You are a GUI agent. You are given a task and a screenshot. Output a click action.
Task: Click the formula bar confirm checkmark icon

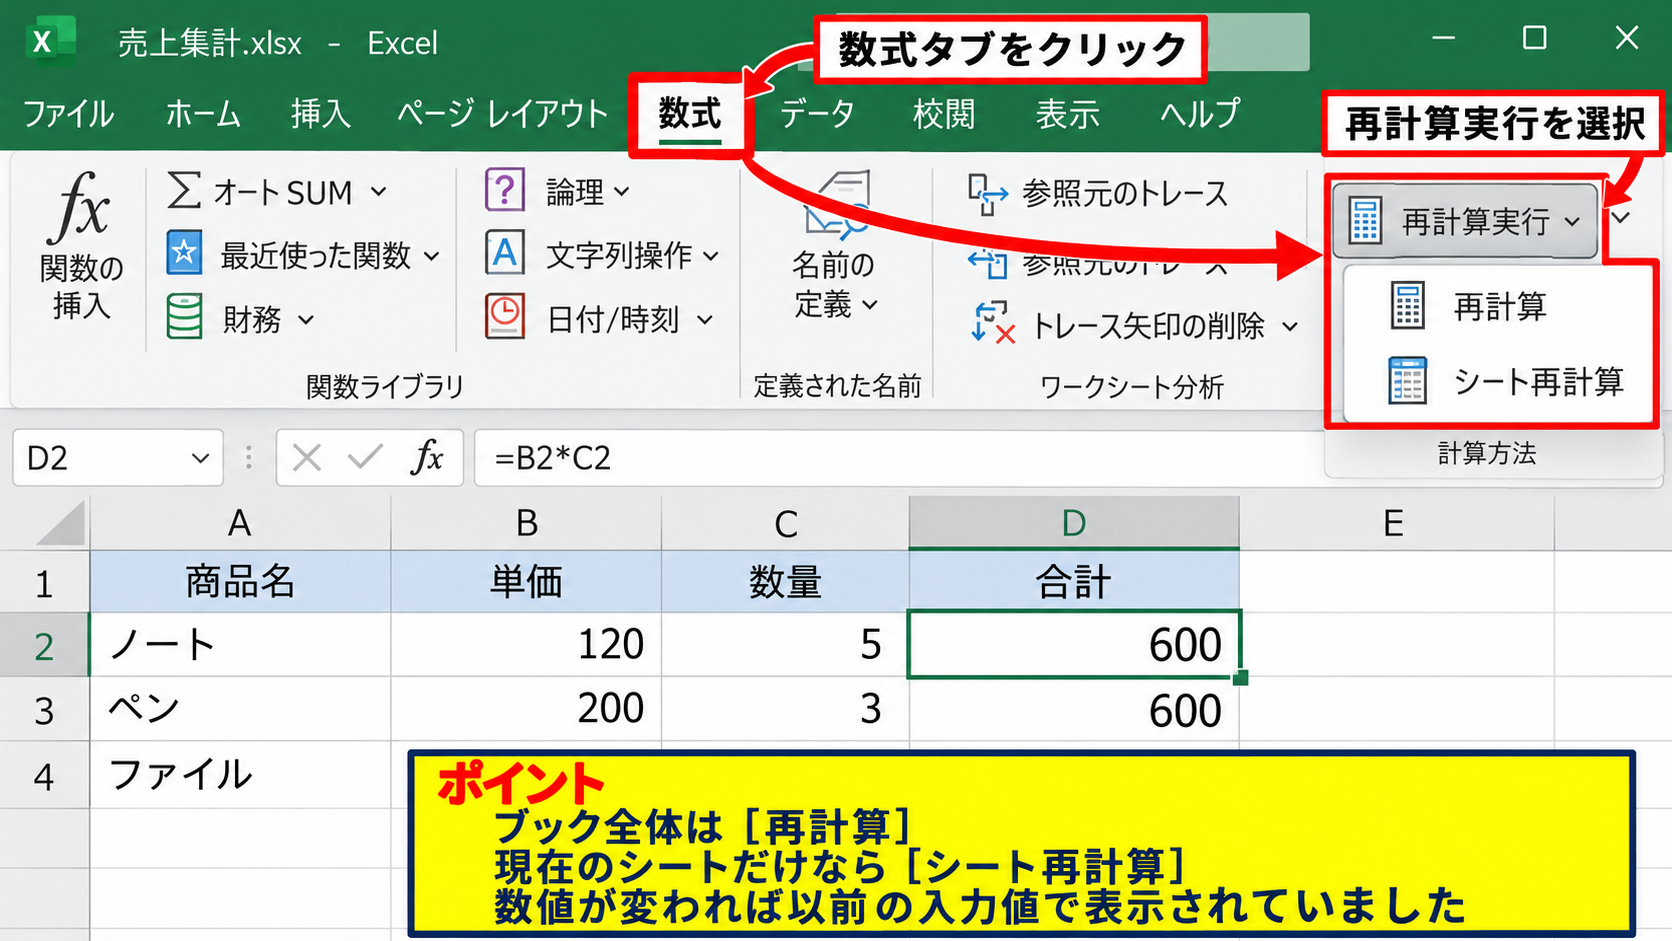coord(365,458)
